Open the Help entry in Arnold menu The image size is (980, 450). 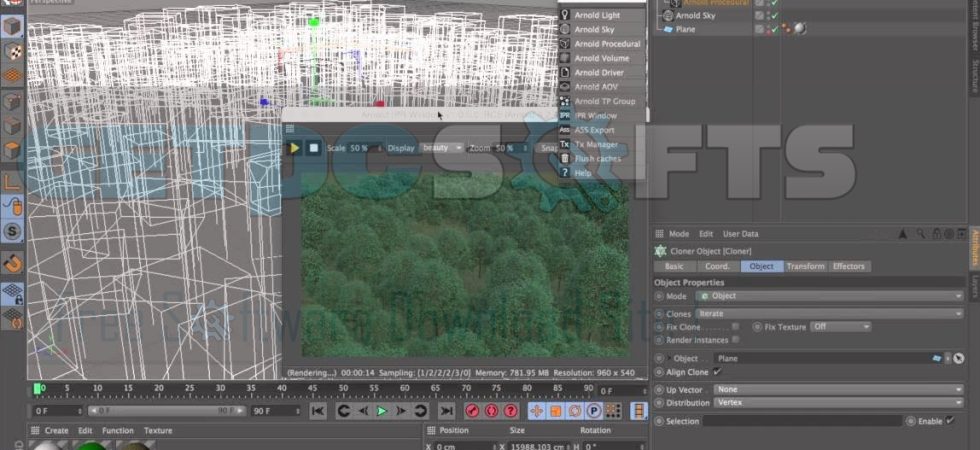(x=582, y=173)
